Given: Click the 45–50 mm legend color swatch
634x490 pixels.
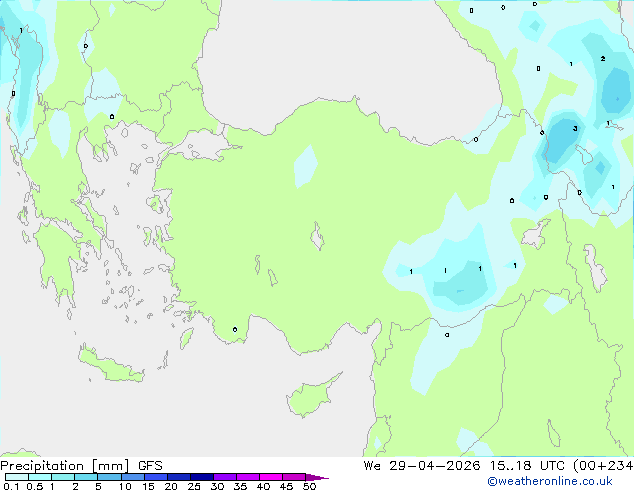Looking at the screenshot, I should pos(294,477).
